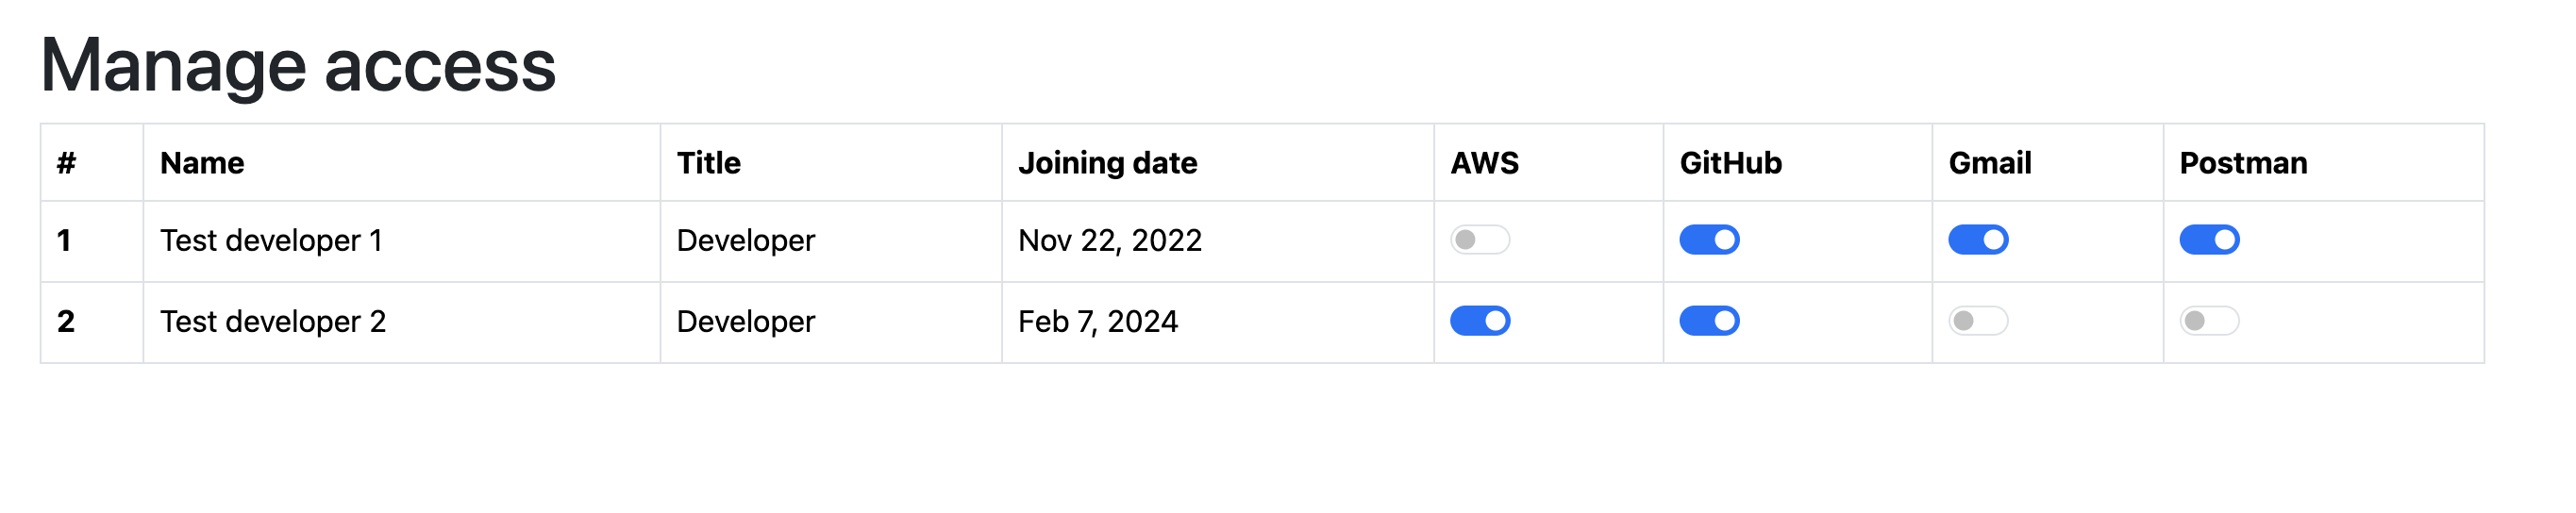Click the Title column header

pyautogui.click(x=709, y=163)
